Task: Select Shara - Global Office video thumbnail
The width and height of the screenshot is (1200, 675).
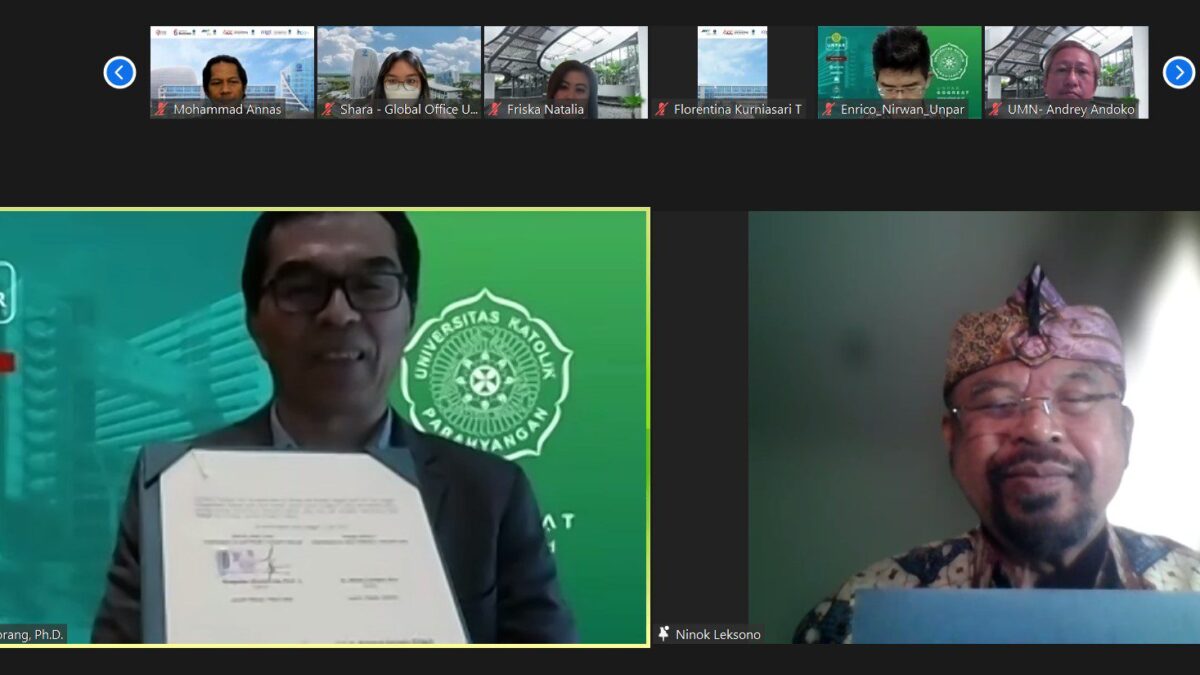Action: [399, 65]
